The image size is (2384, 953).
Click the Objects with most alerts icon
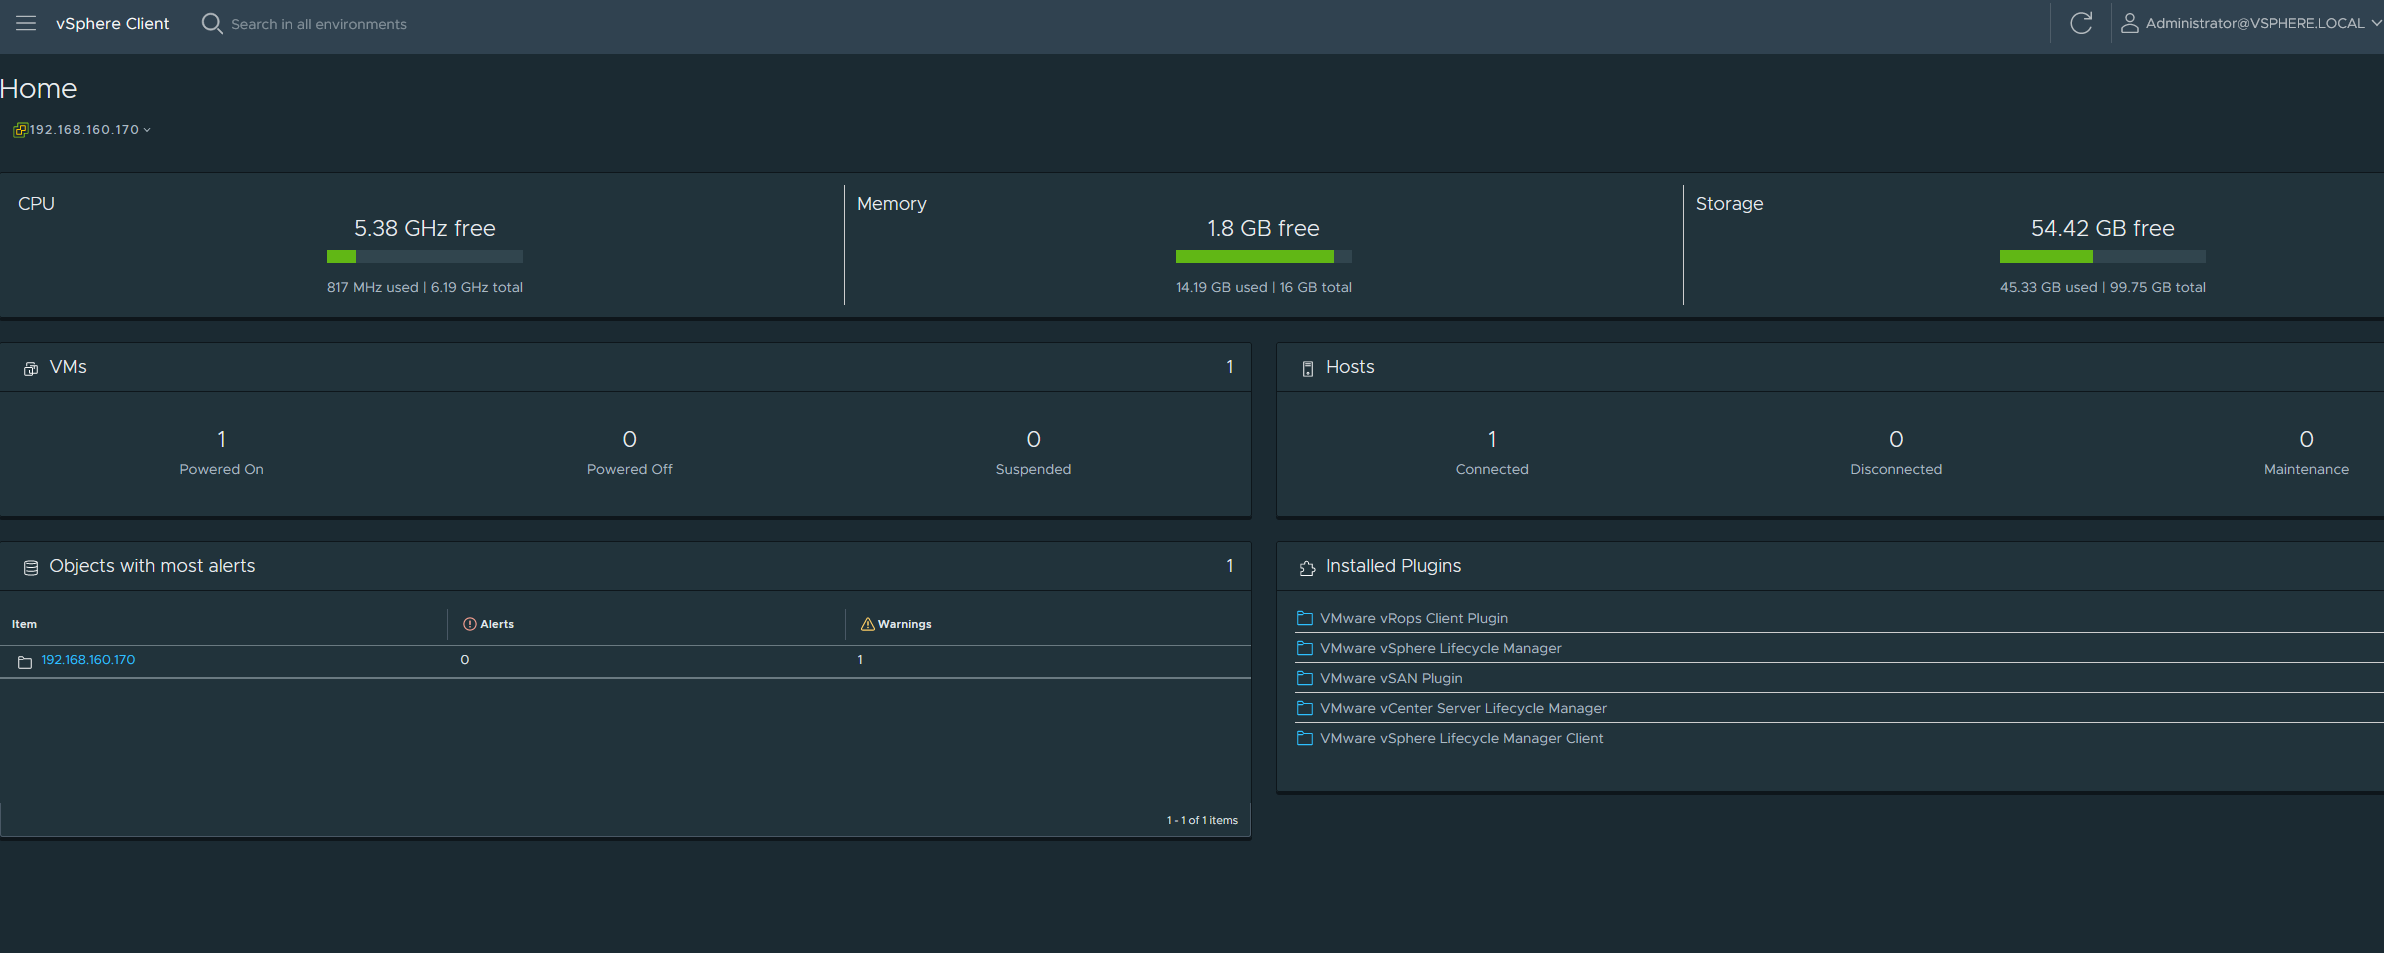[x=31, y=567]
